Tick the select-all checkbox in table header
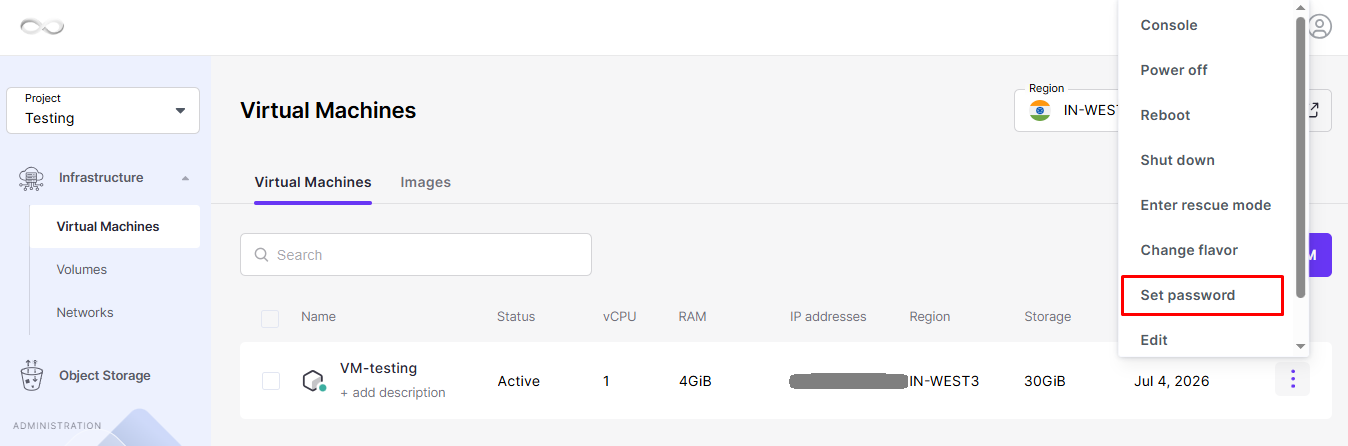This screenshot has height=446, width=1348. (270, 318)
